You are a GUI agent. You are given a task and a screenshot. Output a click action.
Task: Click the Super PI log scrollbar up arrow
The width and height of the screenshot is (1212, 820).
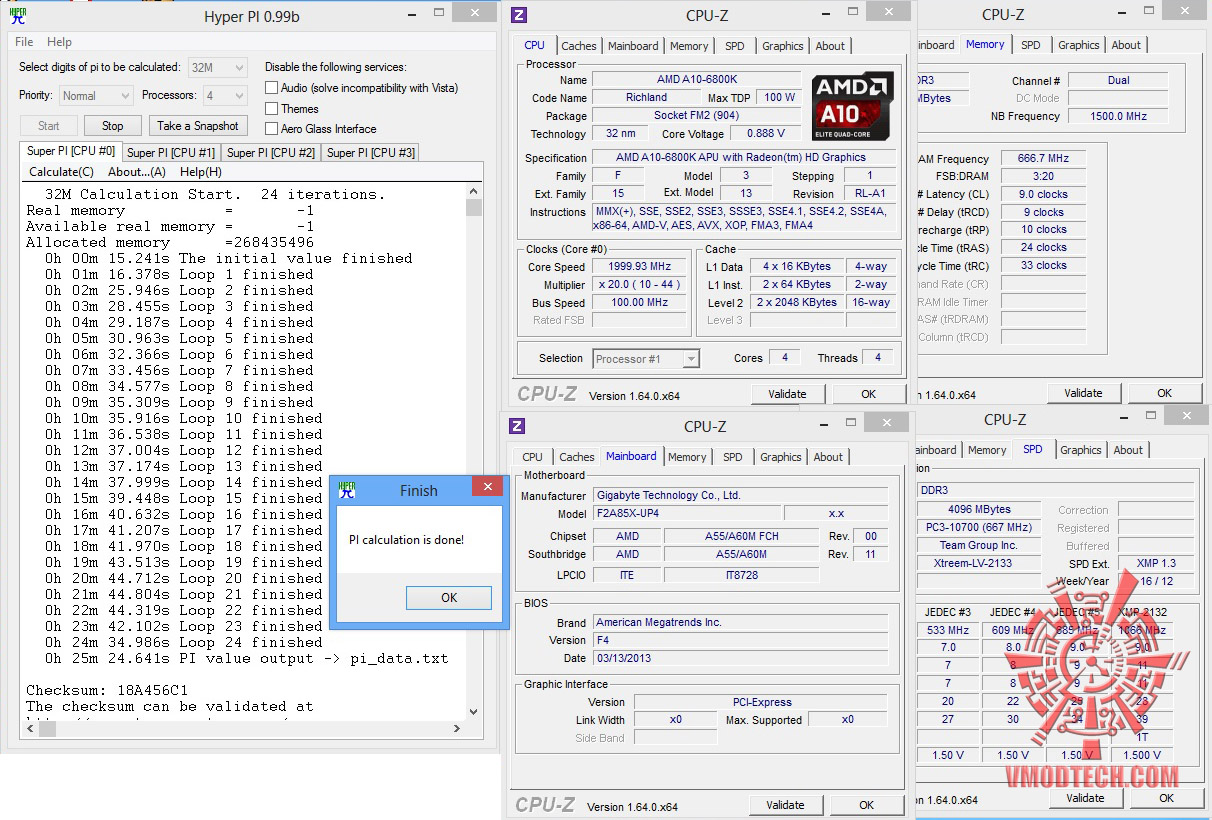tap(474, 191)
